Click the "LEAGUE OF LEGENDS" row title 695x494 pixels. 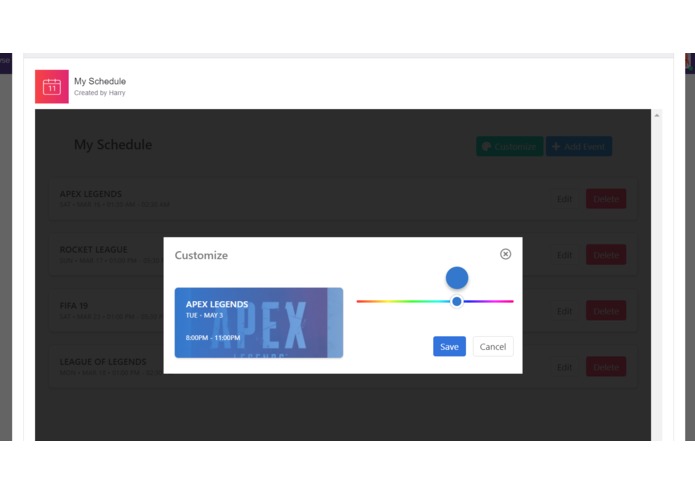tap(103, 362)
